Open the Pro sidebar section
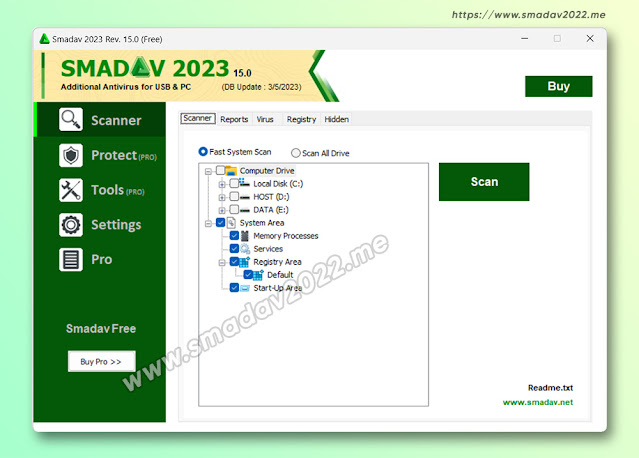639x458 pixels. 100,259
